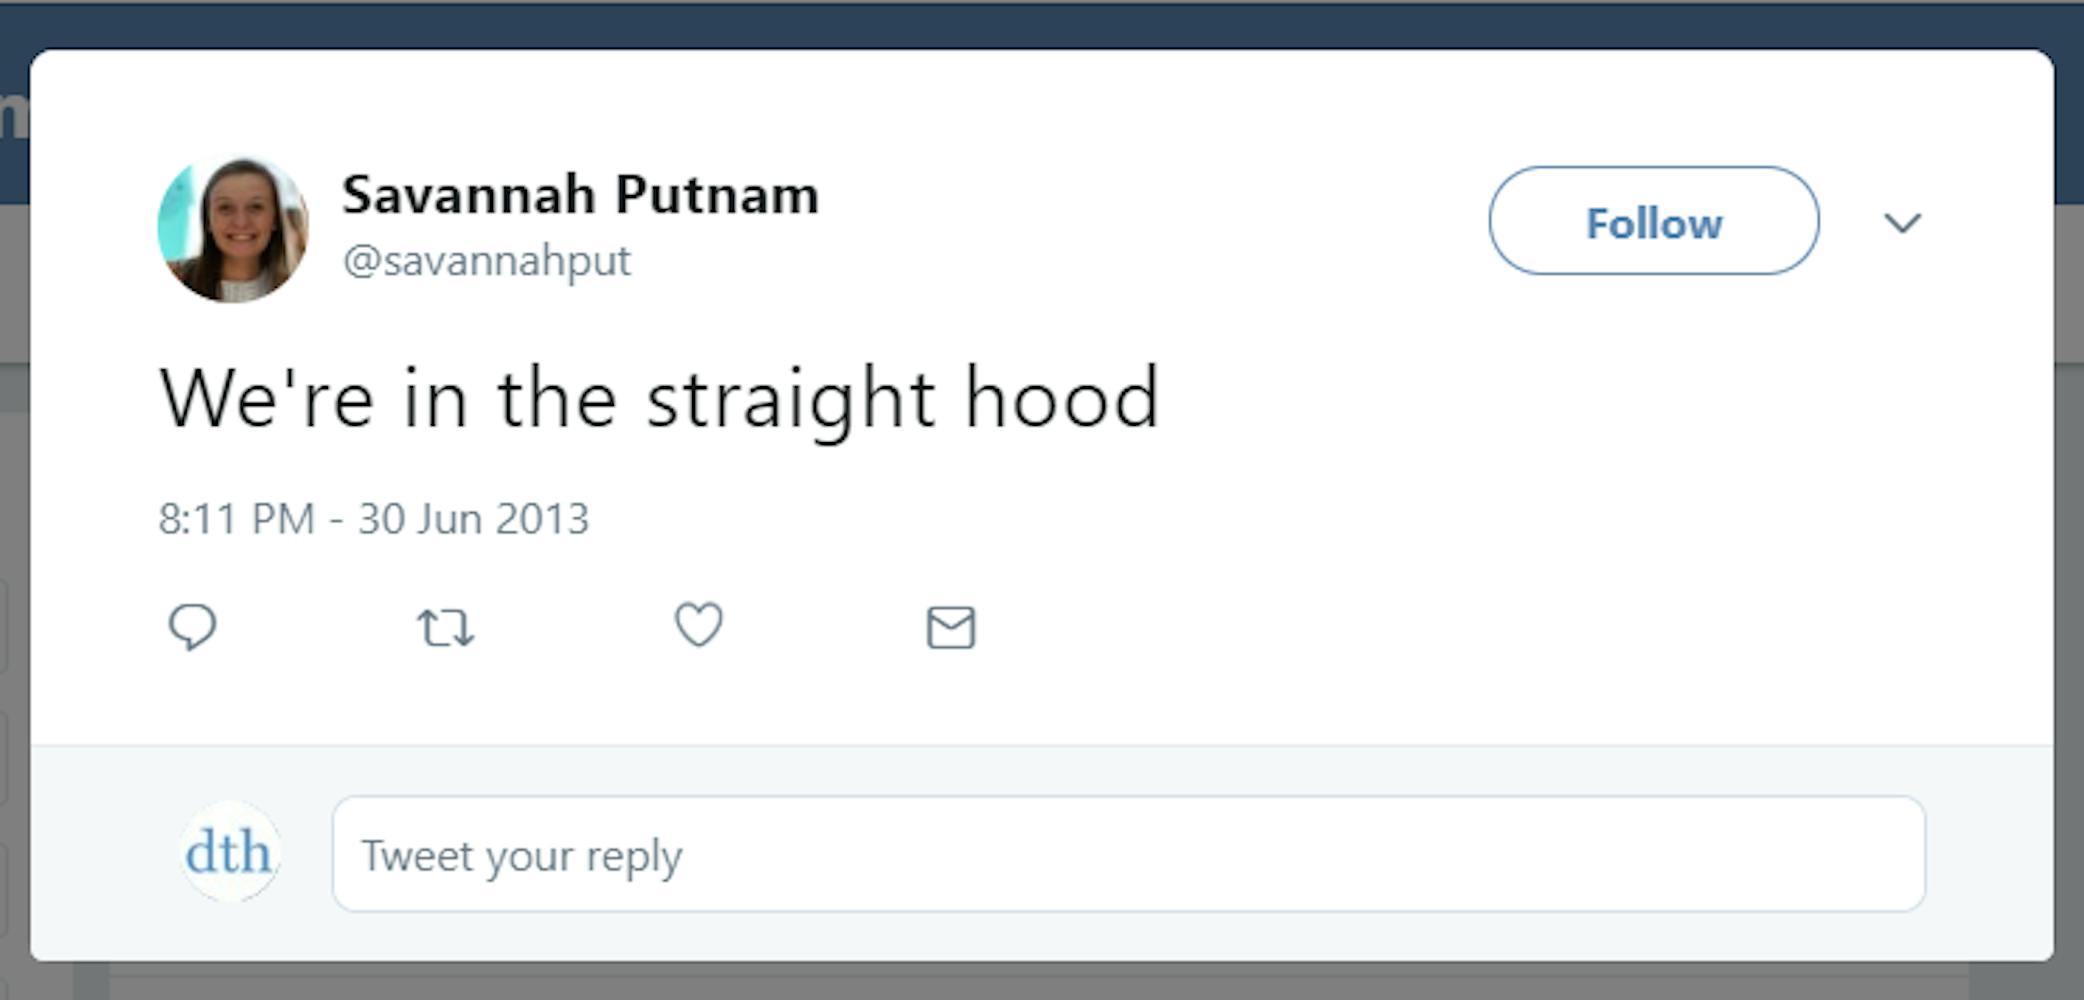Click the cut-off white letter in header
Image resolution: width=2084 pixels, height=1000 pixels.
click(12, 117)
